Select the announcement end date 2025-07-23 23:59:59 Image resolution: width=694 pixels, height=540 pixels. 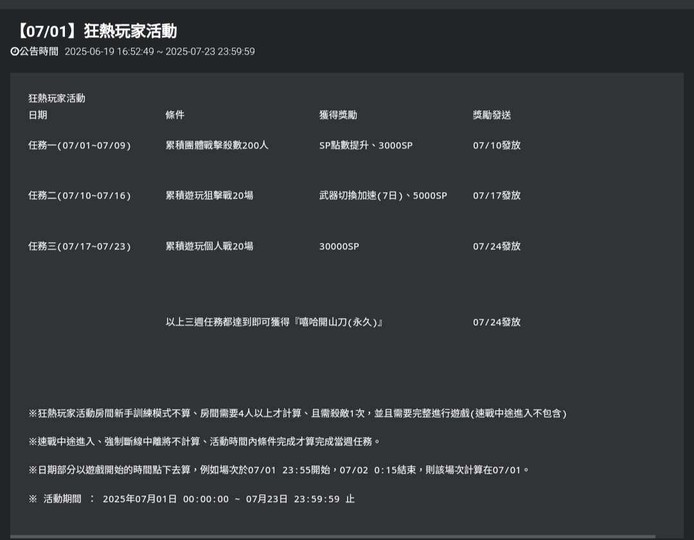[210, 51]
